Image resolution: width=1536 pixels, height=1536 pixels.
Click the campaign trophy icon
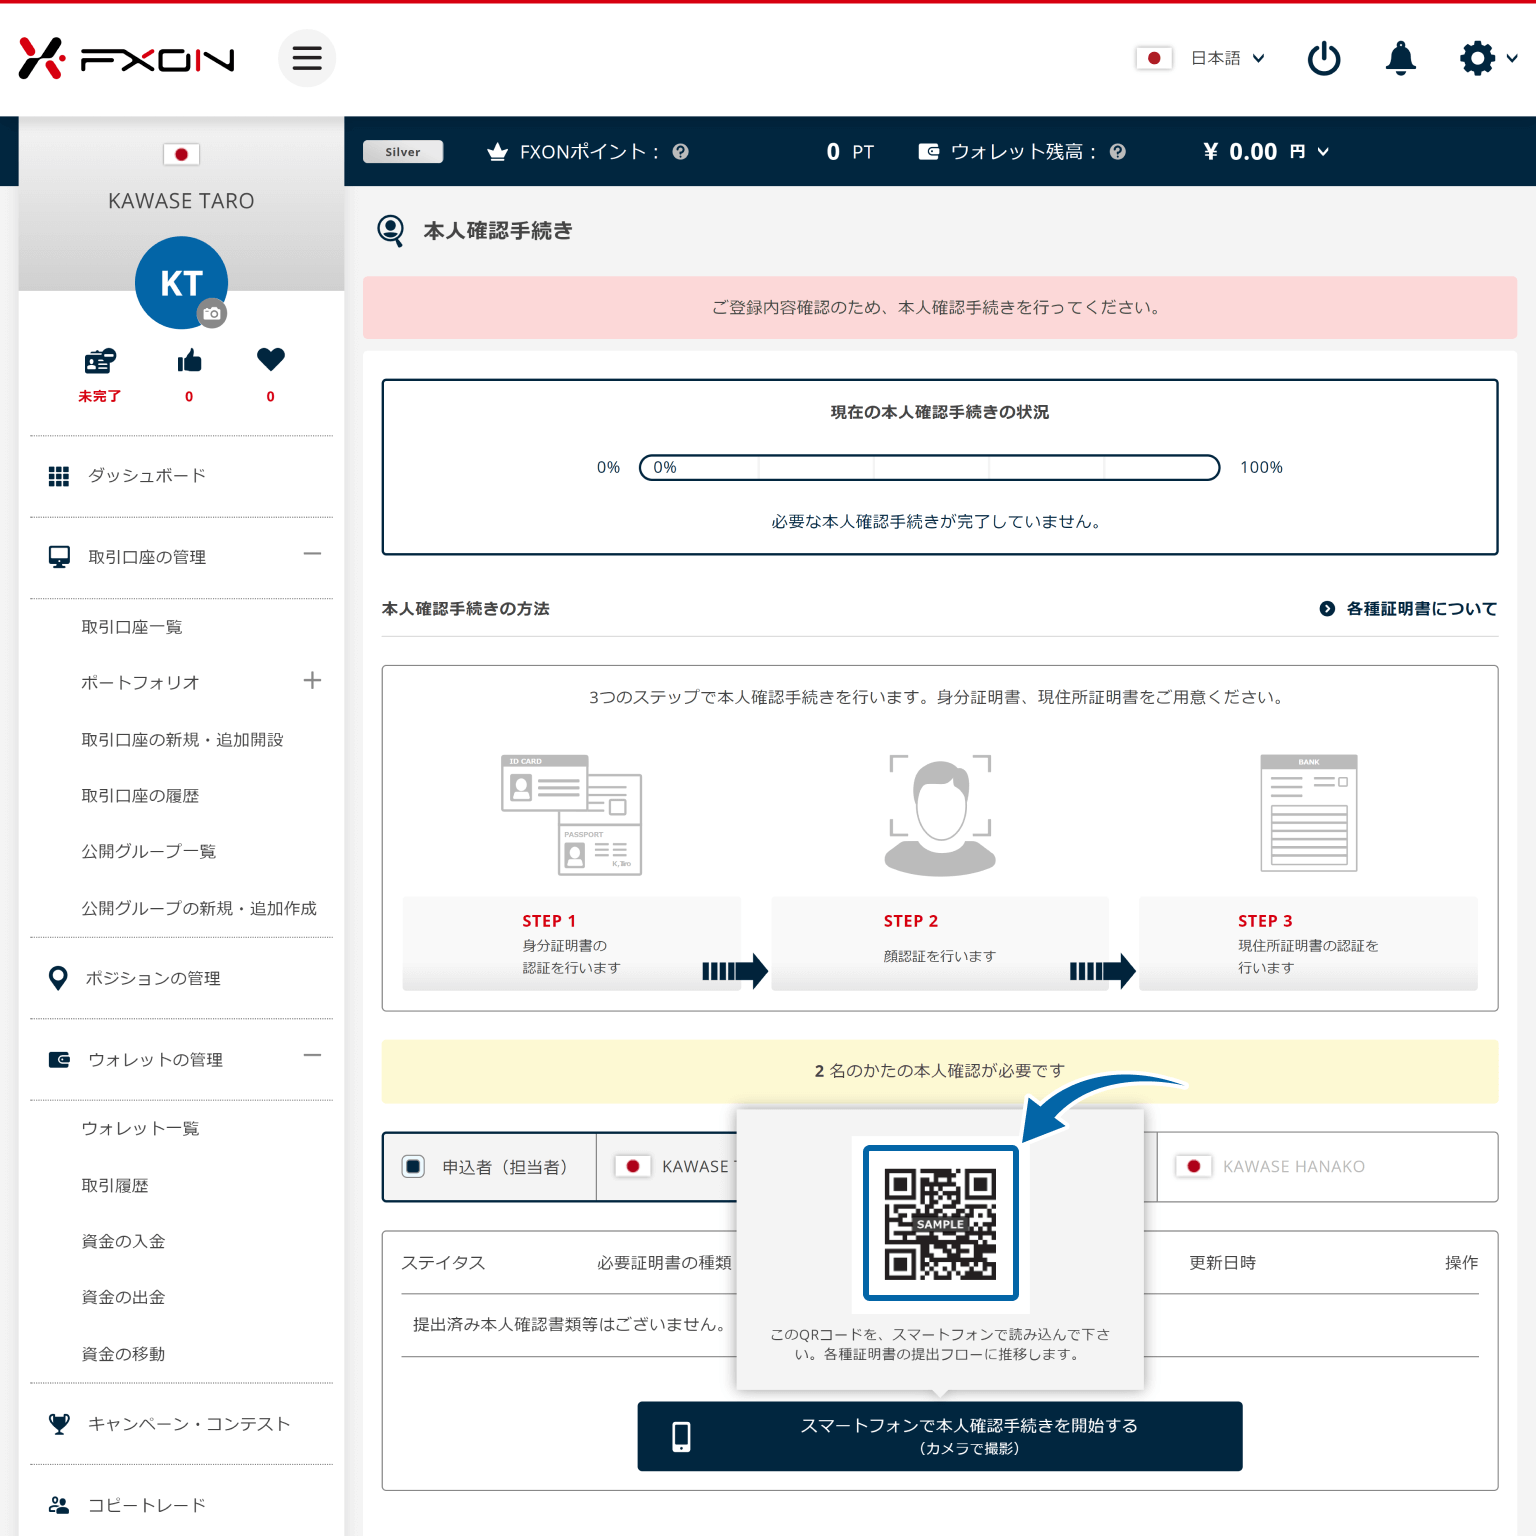[60, 1424]
